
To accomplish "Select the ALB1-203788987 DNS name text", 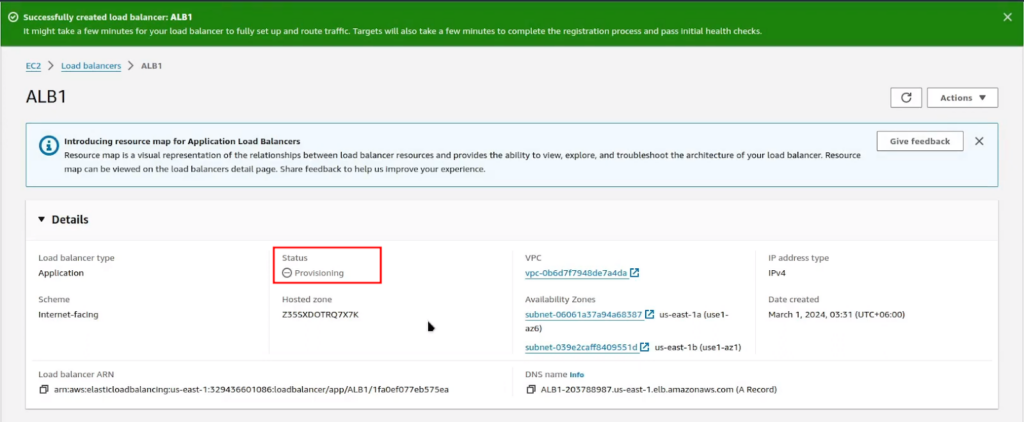I will coord(659,390).
